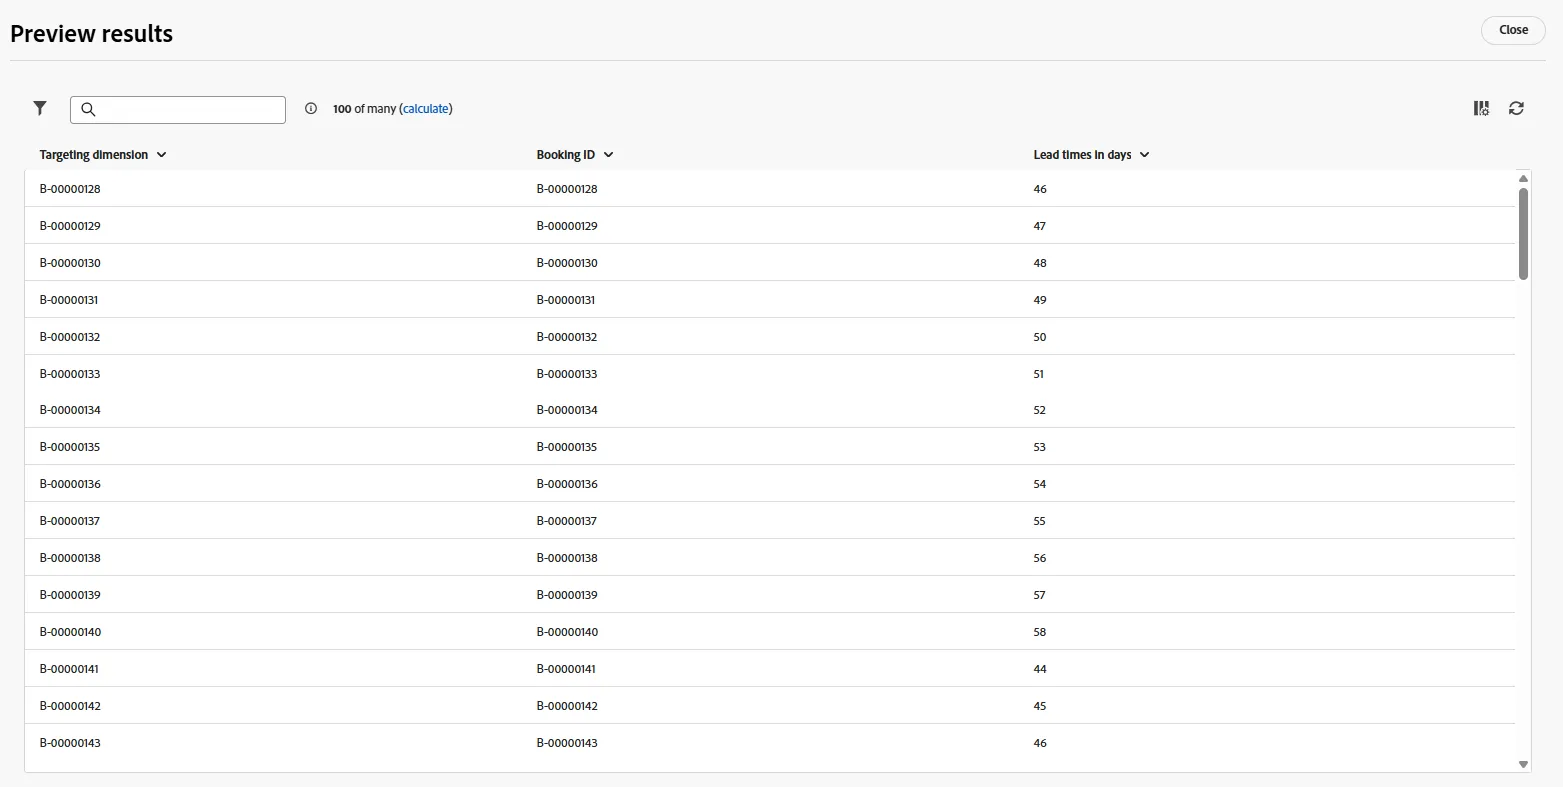
Task: Open the column configuration icon
Action: [x=1482, y=108]
